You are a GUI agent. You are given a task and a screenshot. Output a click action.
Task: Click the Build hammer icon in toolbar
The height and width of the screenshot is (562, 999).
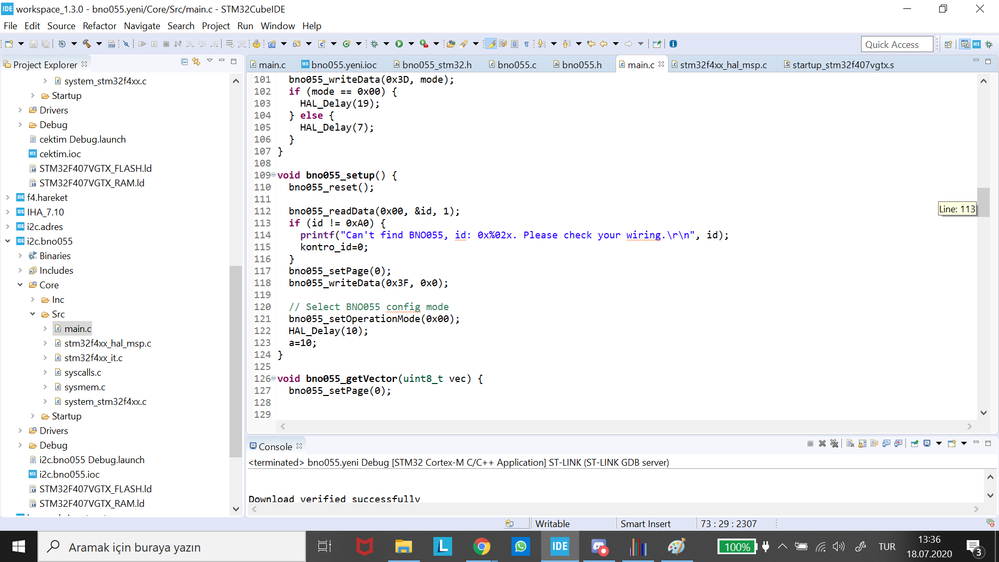click(x=87, y=44)
